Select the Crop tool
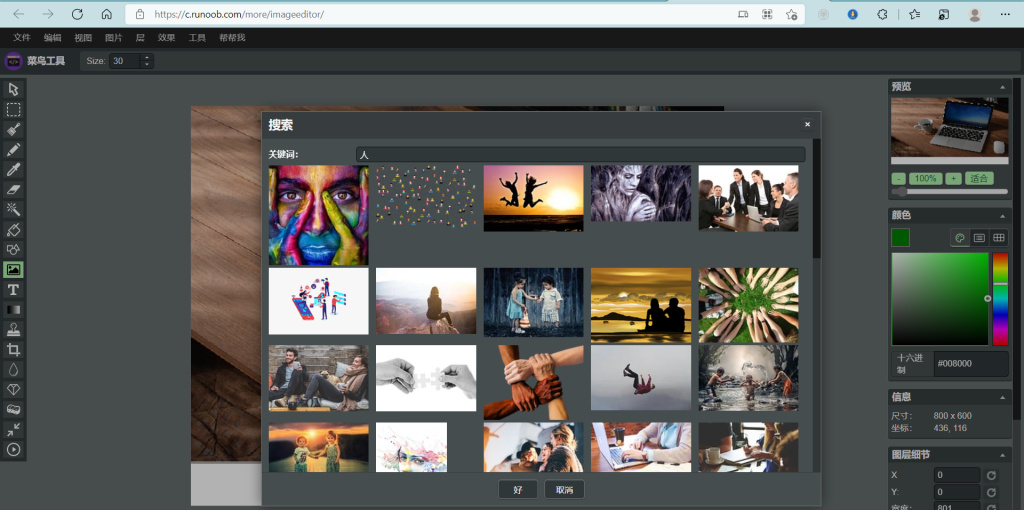Screen dimensions: 1024x510 point(14,350)
